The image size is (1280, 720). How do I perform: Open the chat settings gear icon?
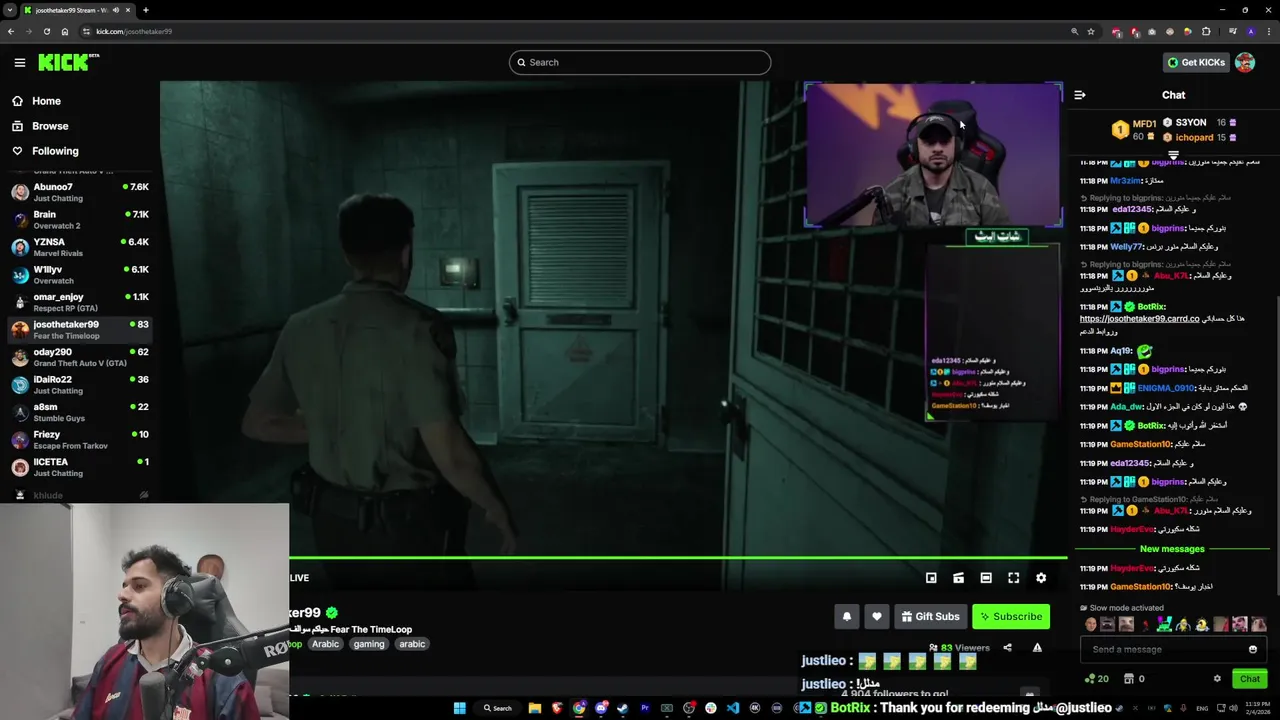click(1217, 679)
